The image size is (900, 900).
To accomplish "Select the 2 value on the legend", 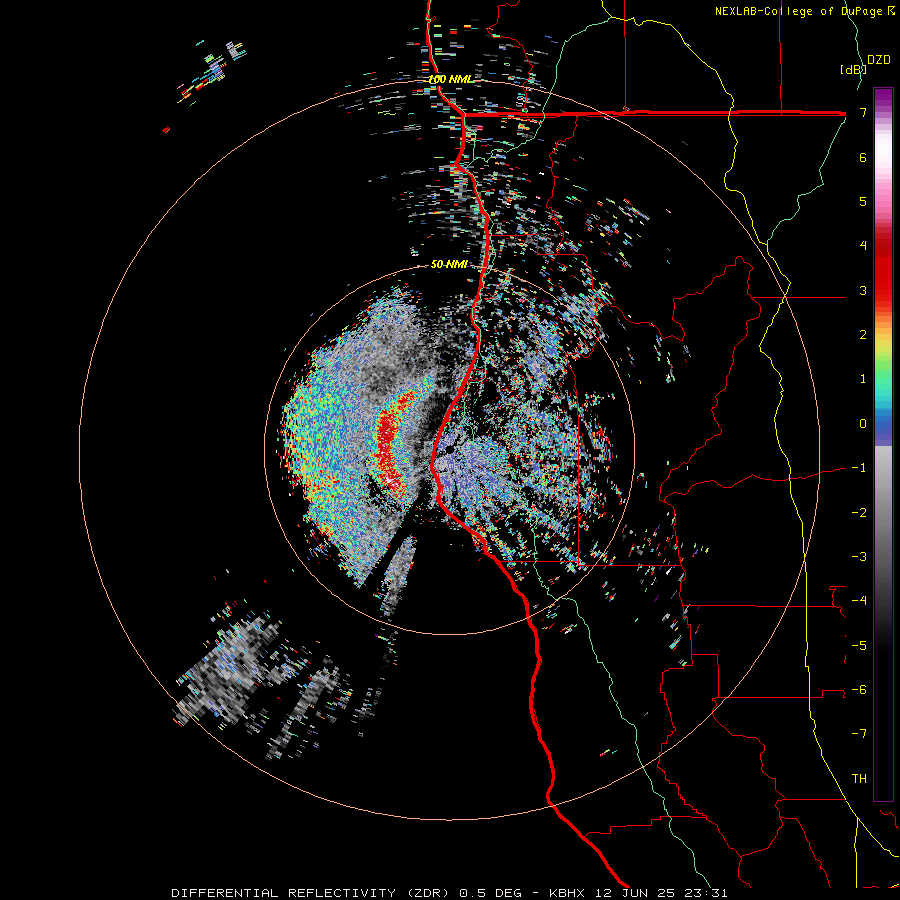I will (863, 335).
